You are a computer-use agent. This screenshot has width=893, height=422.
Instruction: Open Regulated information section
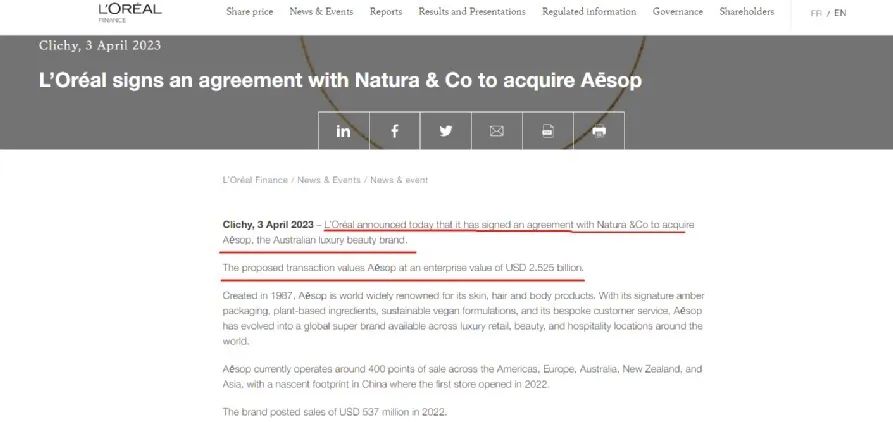coord(589,12)
